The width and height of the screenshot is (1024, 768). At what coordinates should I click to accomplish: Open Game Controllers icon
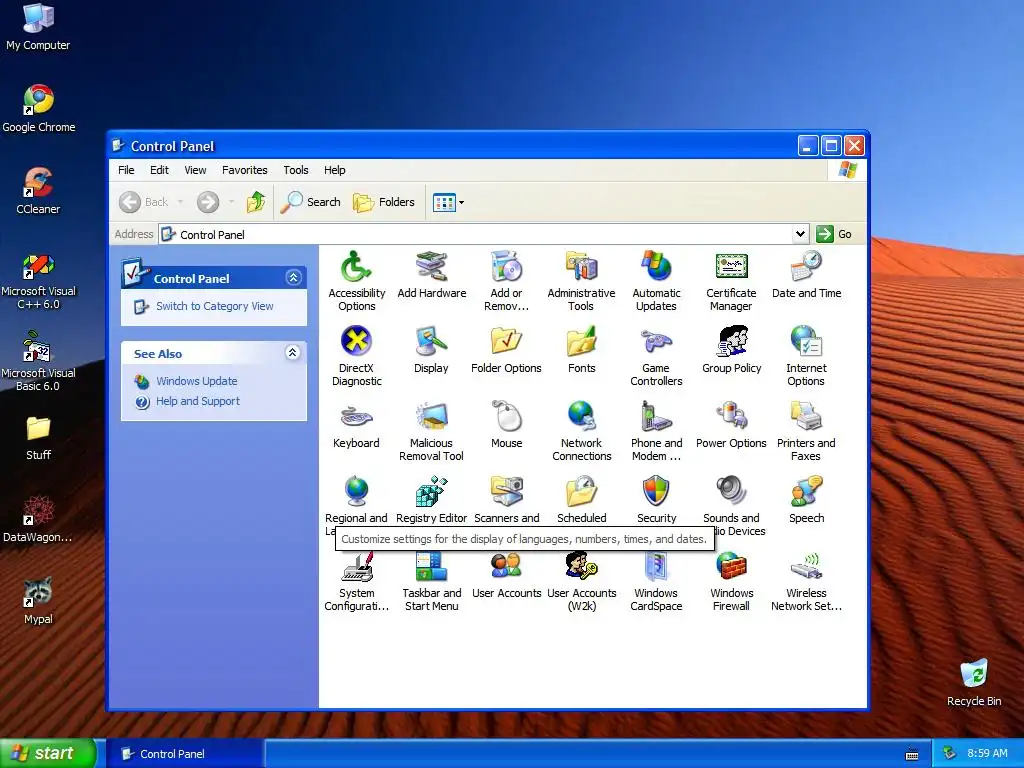(x=656, y=342)
